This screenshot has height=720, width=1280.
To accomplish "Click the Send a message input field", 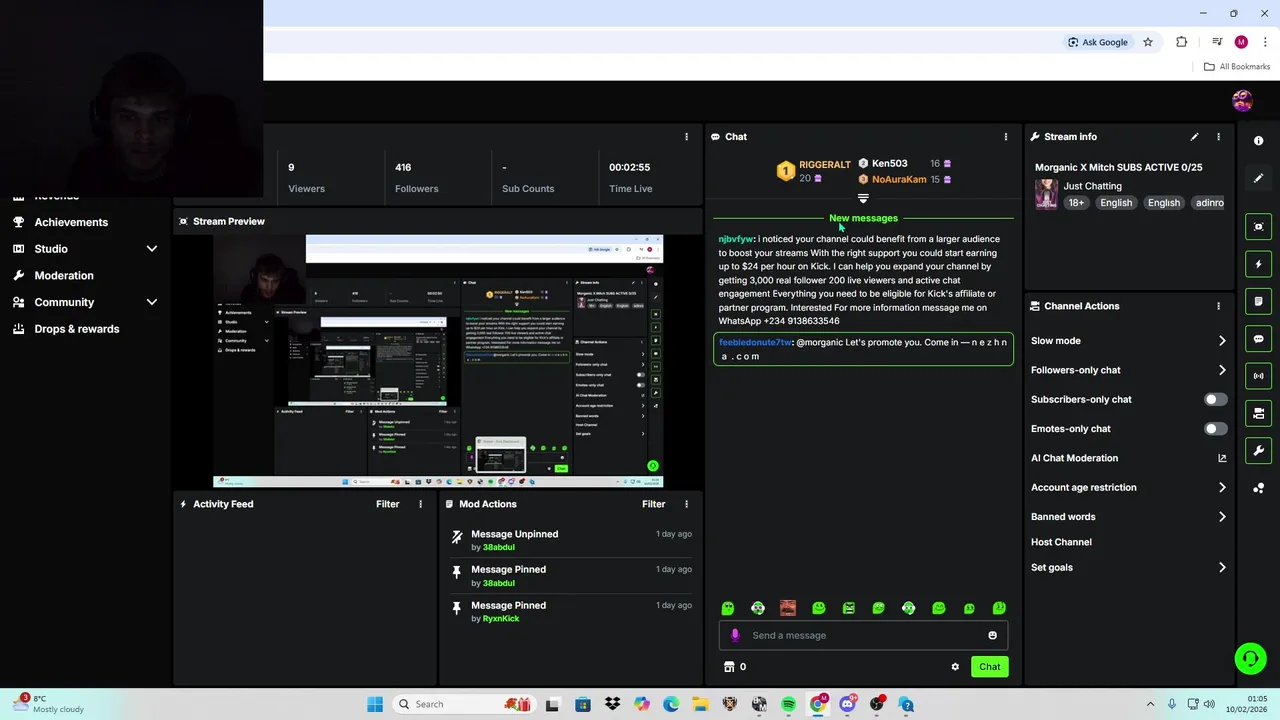I will (863, 635).
